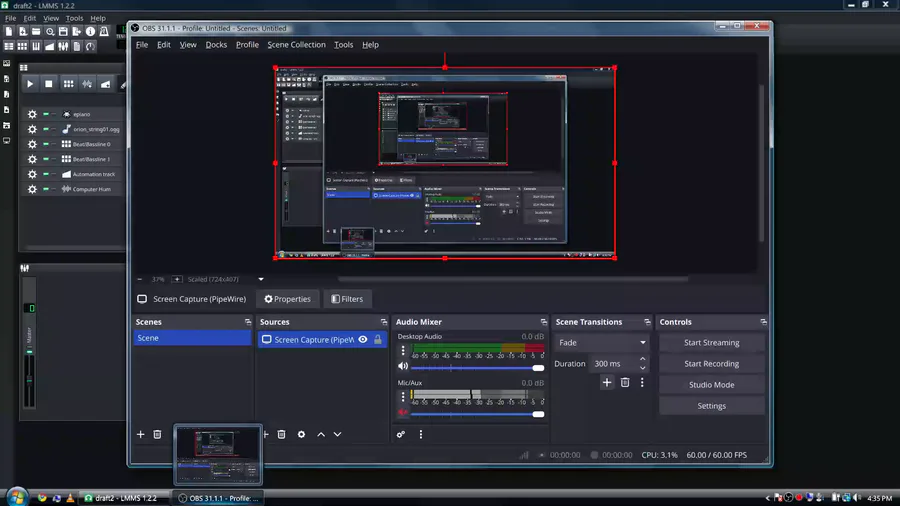
Task: Toggle lock on Screen Capture source
Action: pyautogui.click(x=378, y=340)
